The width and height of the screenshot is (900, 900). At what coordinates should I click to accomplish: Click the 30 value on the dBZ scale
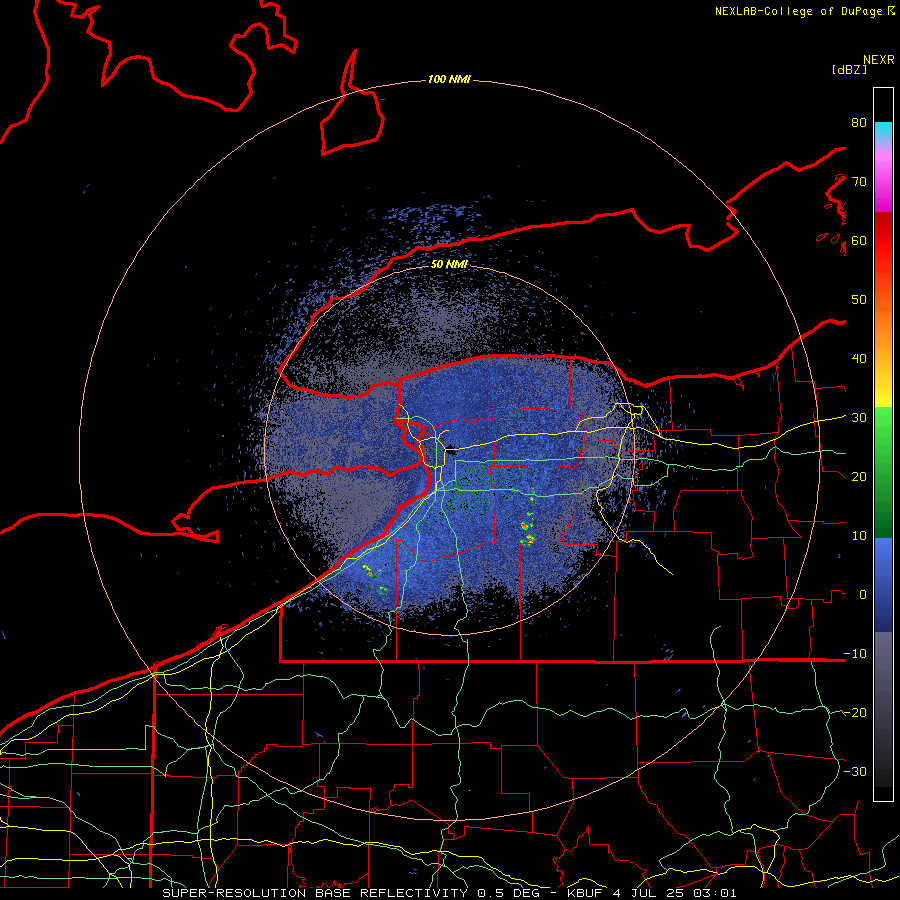click(859, 418)
